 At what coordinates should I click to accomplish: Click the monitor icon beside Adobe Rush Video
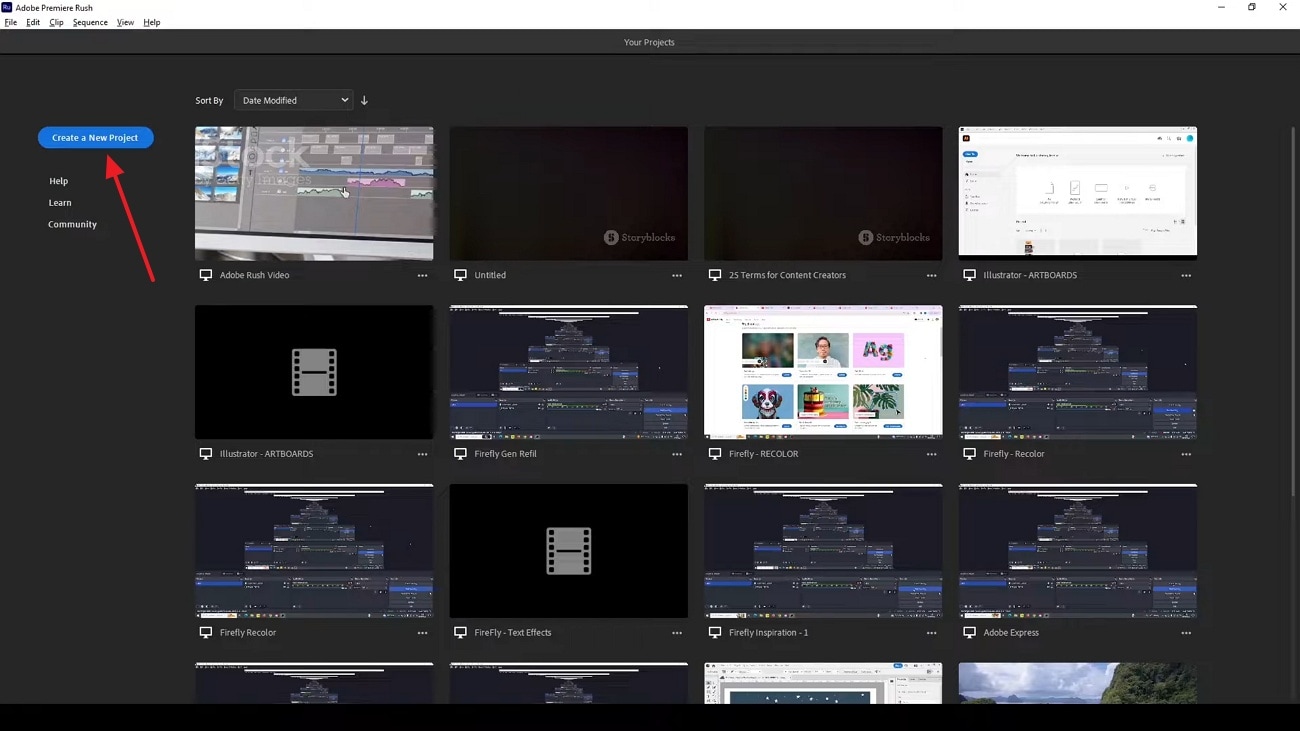click(x=207, y=275)
